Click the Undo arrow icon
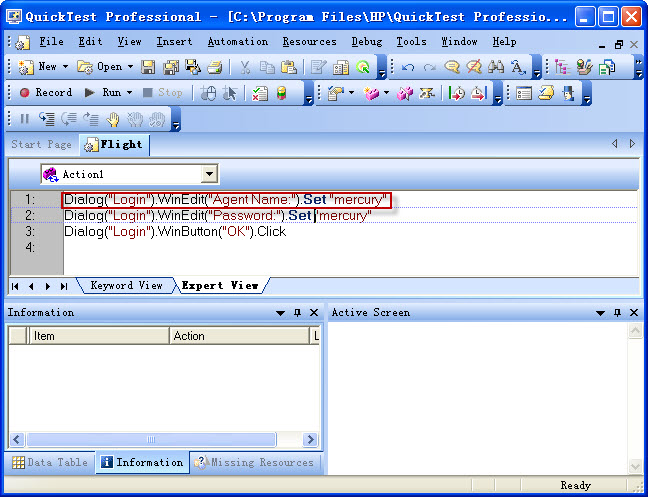648x497 pixels. (x=407, y=67)
